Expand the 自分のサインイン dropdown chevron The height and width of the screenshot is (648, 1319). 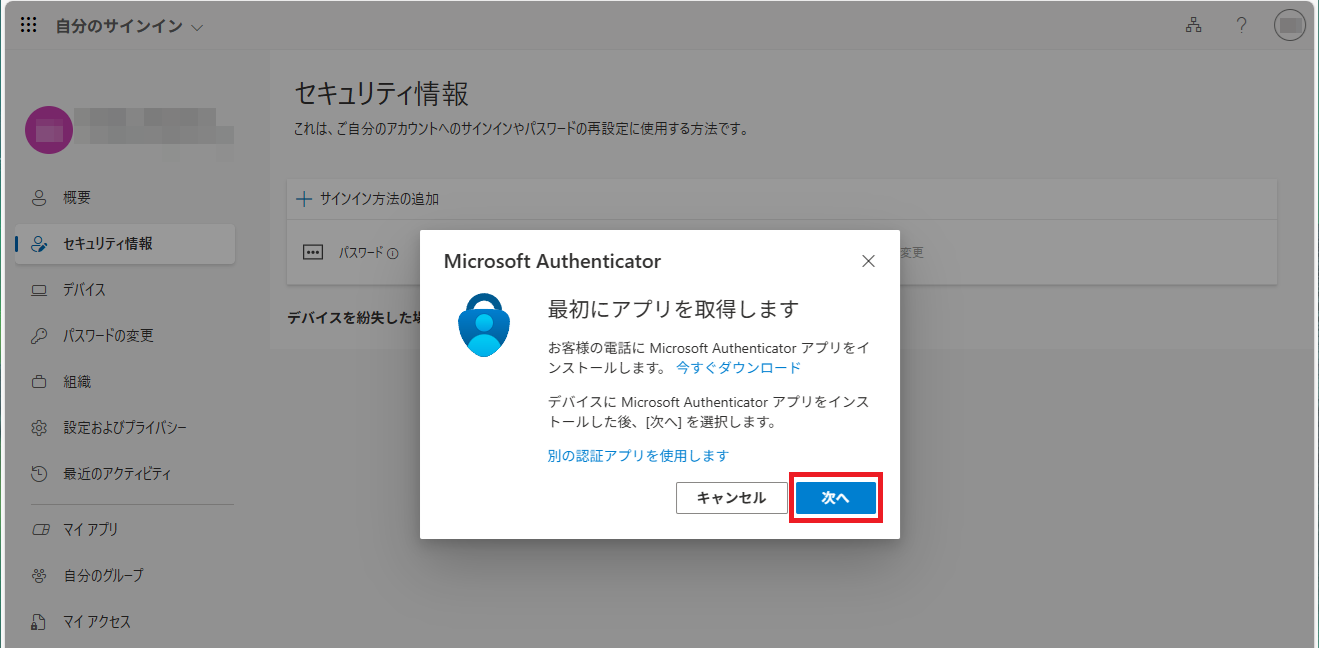[197, 27]
